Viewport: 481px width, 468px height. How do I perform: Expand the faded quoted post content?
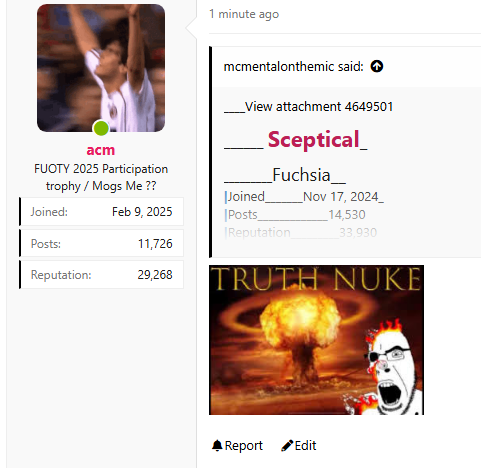301,232
